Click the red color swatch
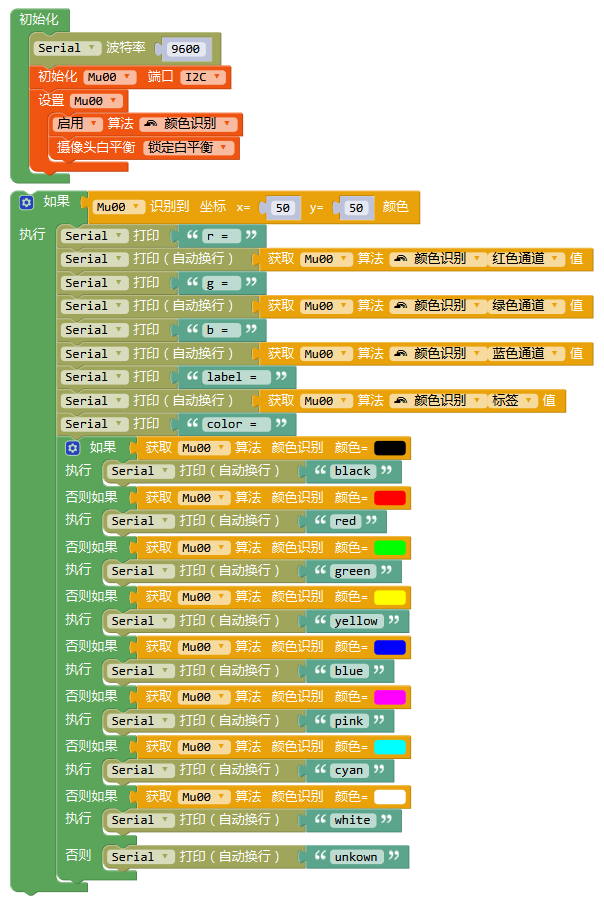This screenshot has width=604, height=904. [x=390, y=498]
